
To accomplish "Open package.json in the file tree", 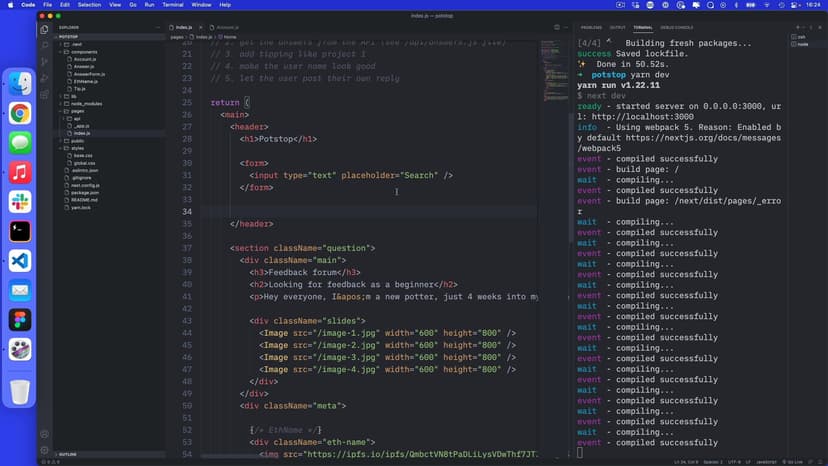I will pyautogui.click(x=86, y=193).
